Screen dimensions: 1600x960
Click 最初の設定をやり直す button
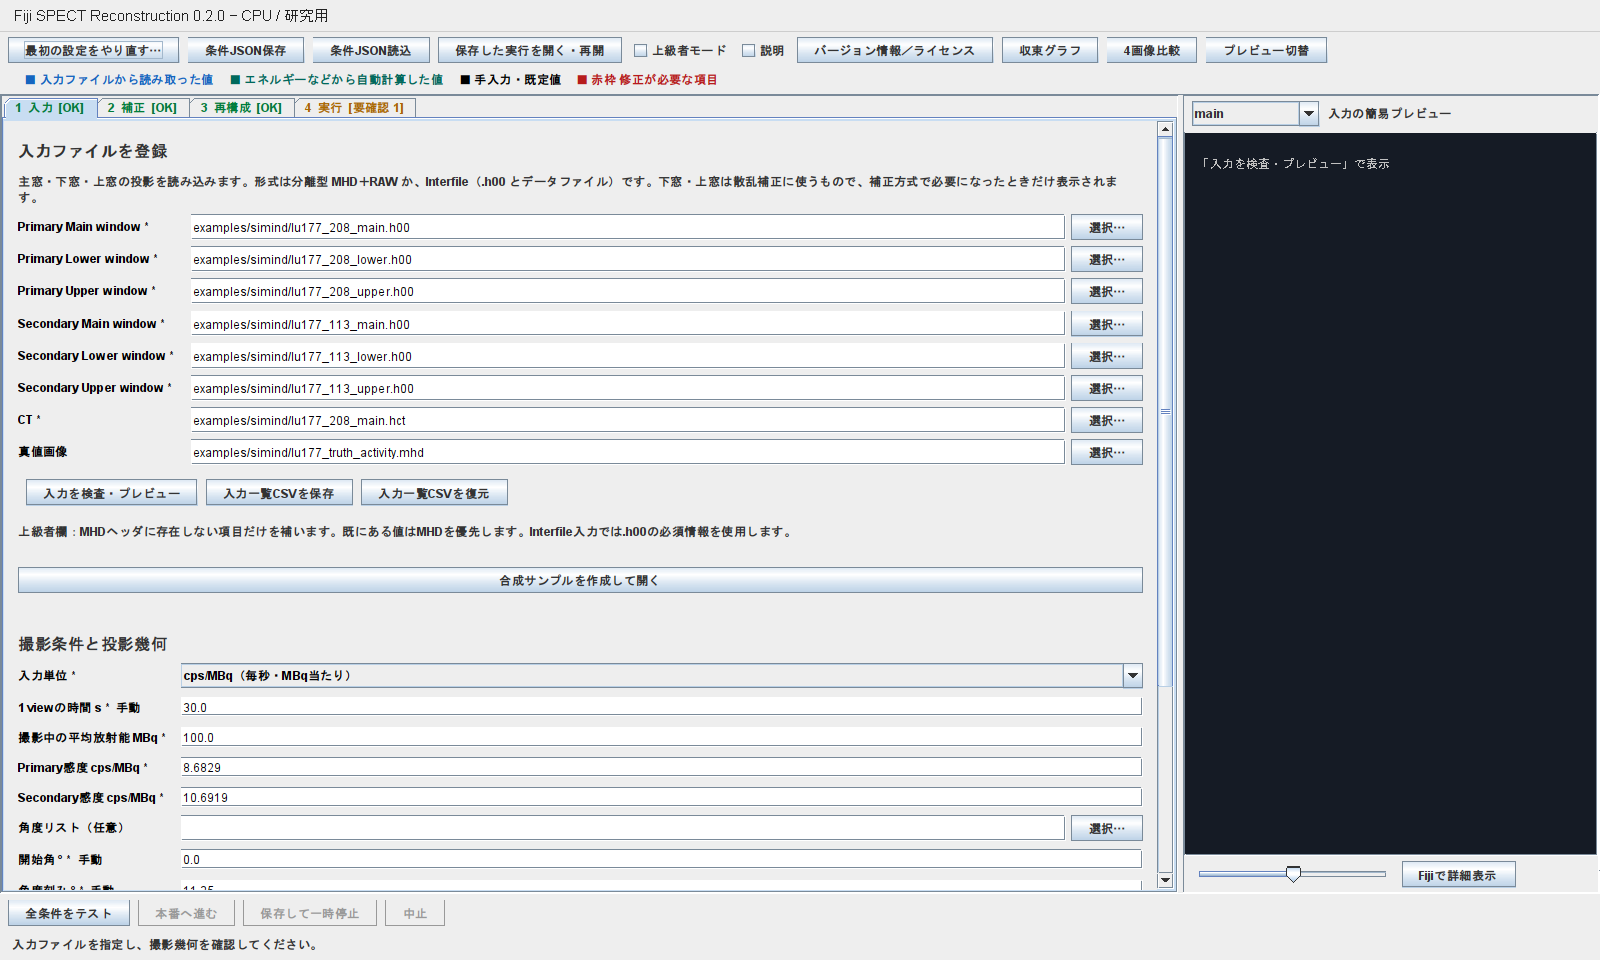[x=93, y=50]
